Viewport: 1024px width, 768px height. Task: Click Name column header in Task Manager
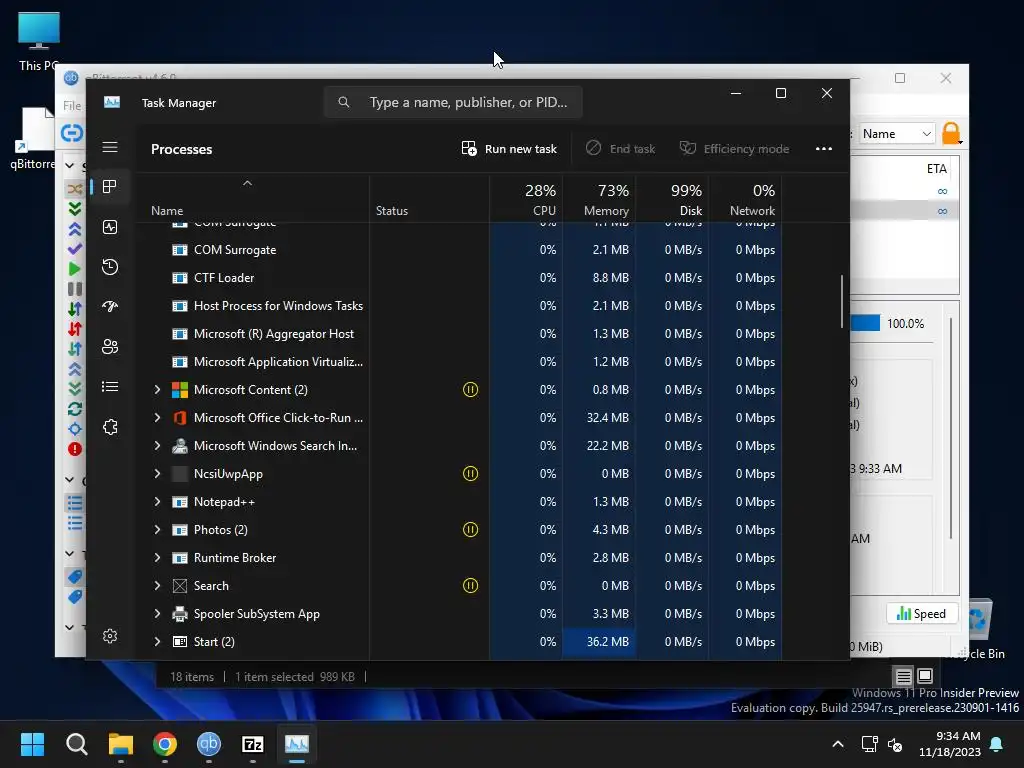[x=252, y=199]
